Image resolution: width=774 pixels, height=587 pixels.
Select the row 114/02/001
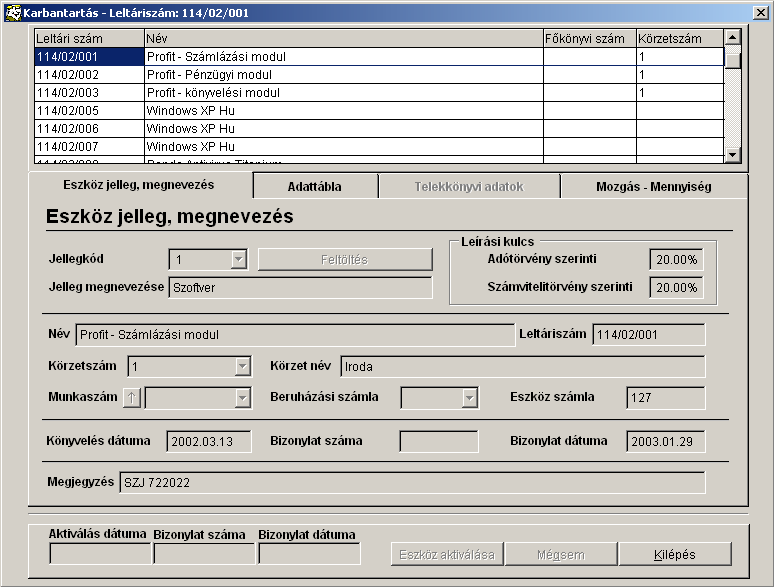pyautogui.click(x=379, y=56)
